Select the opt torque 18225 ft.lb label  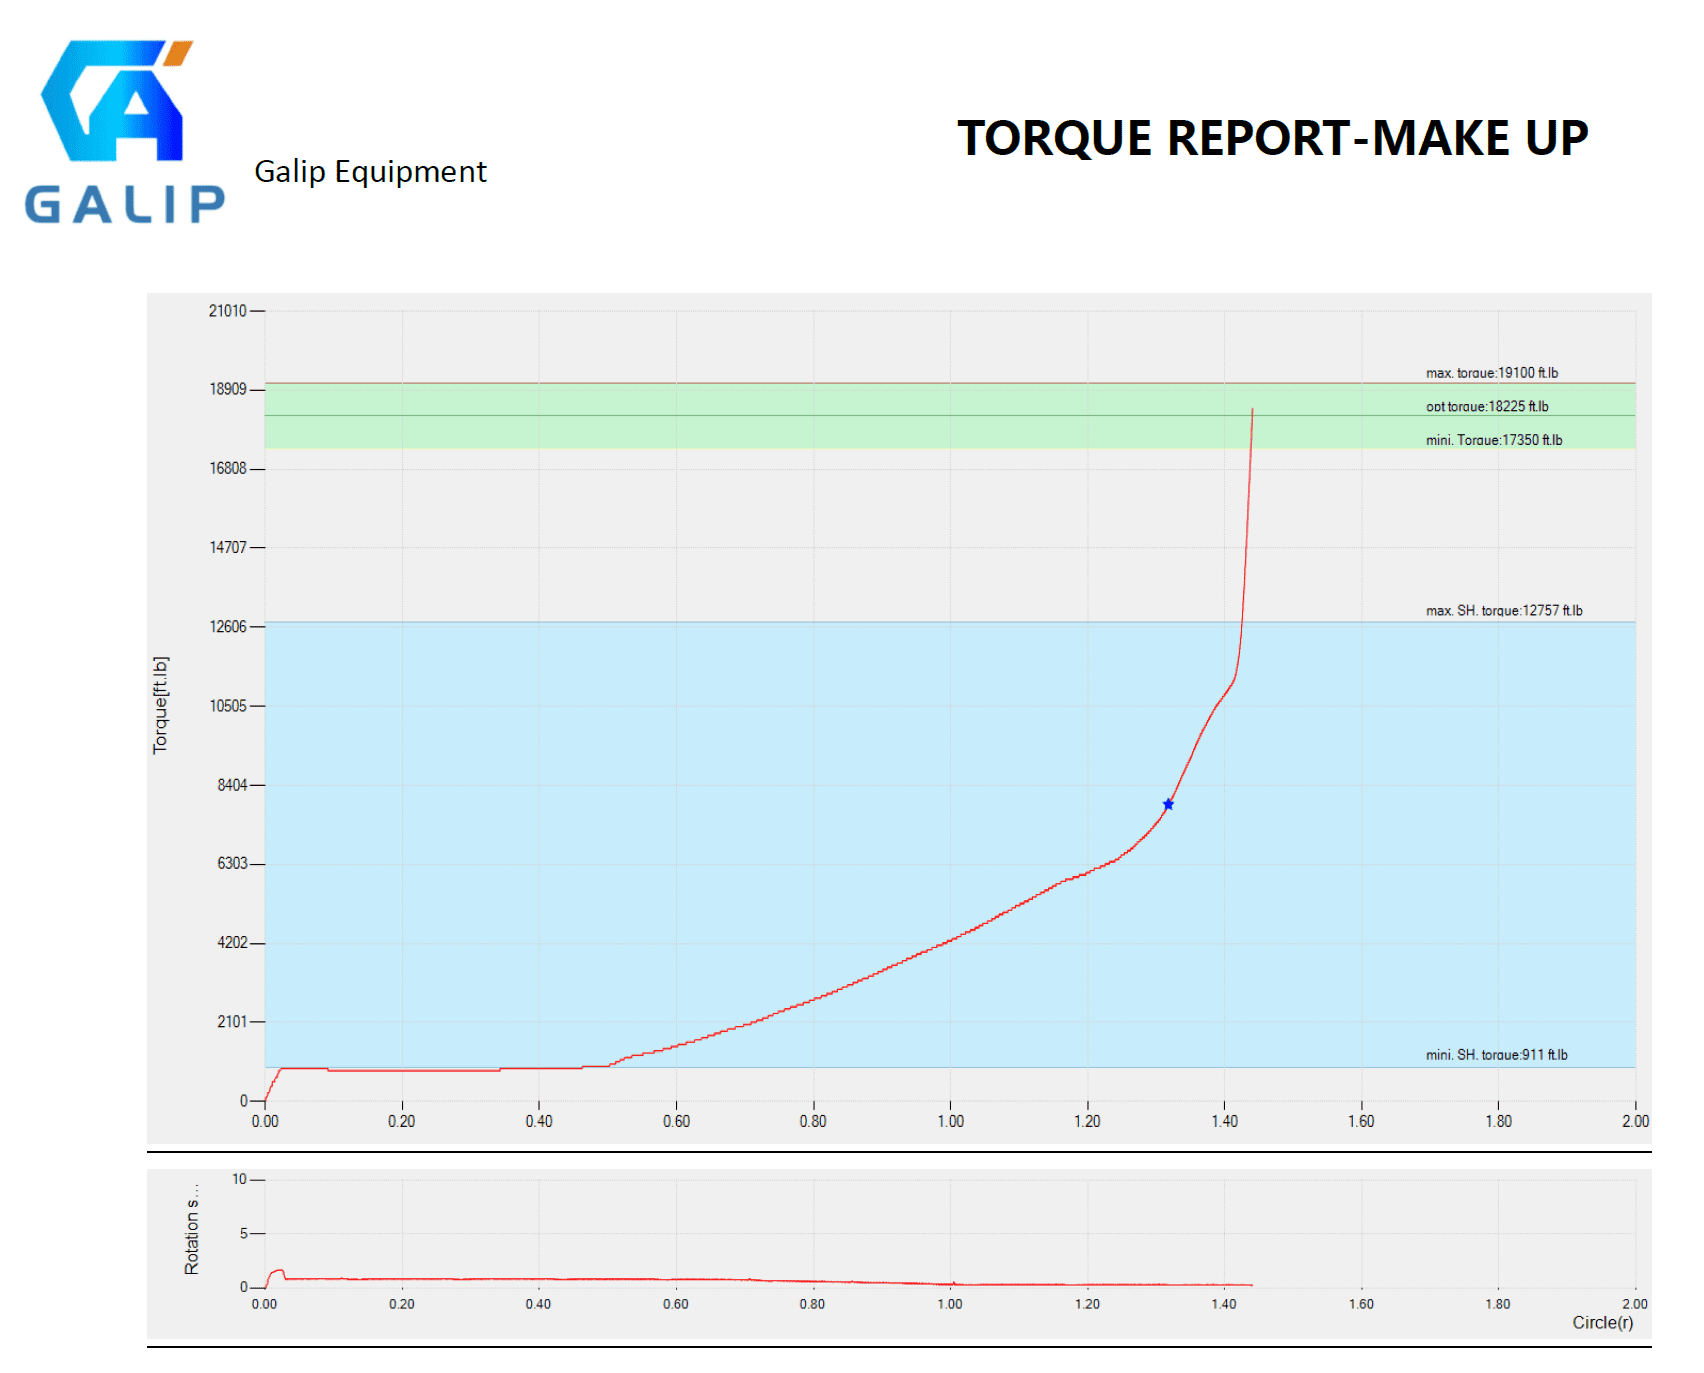[x=1486, y=406]
